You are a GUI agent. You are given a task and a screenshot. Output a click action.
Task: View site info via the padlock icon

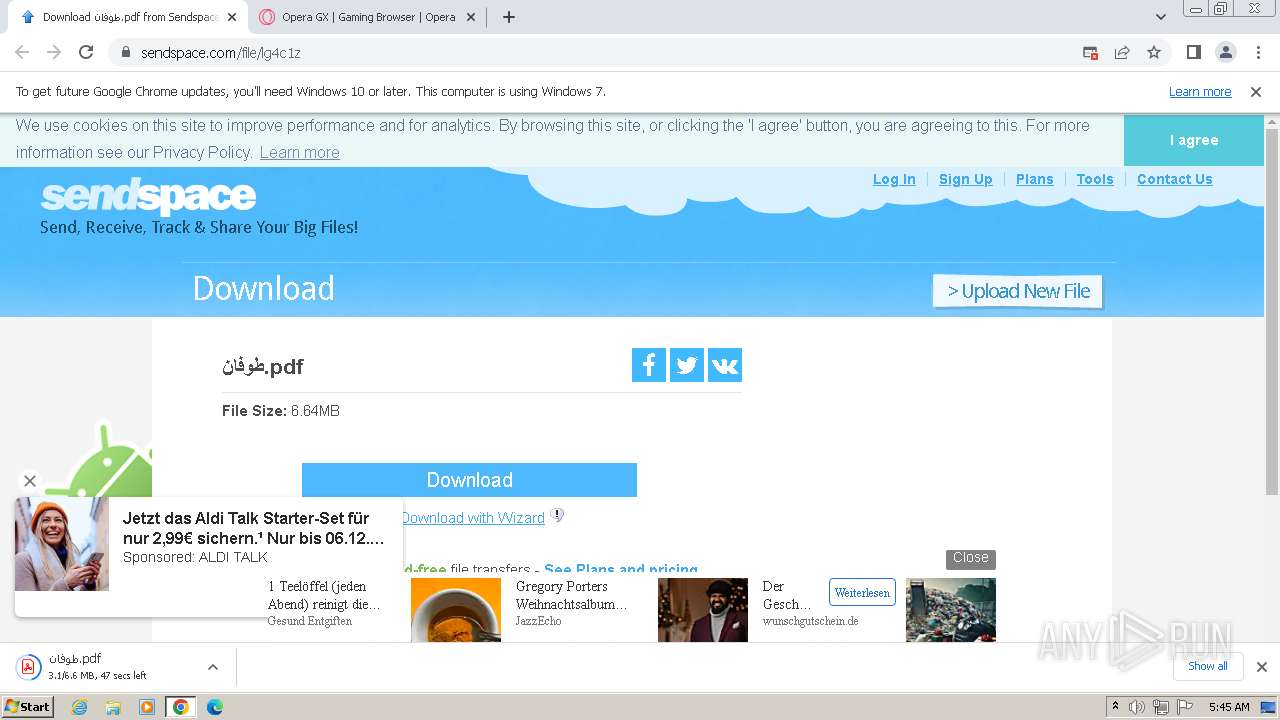pos(125,53)
